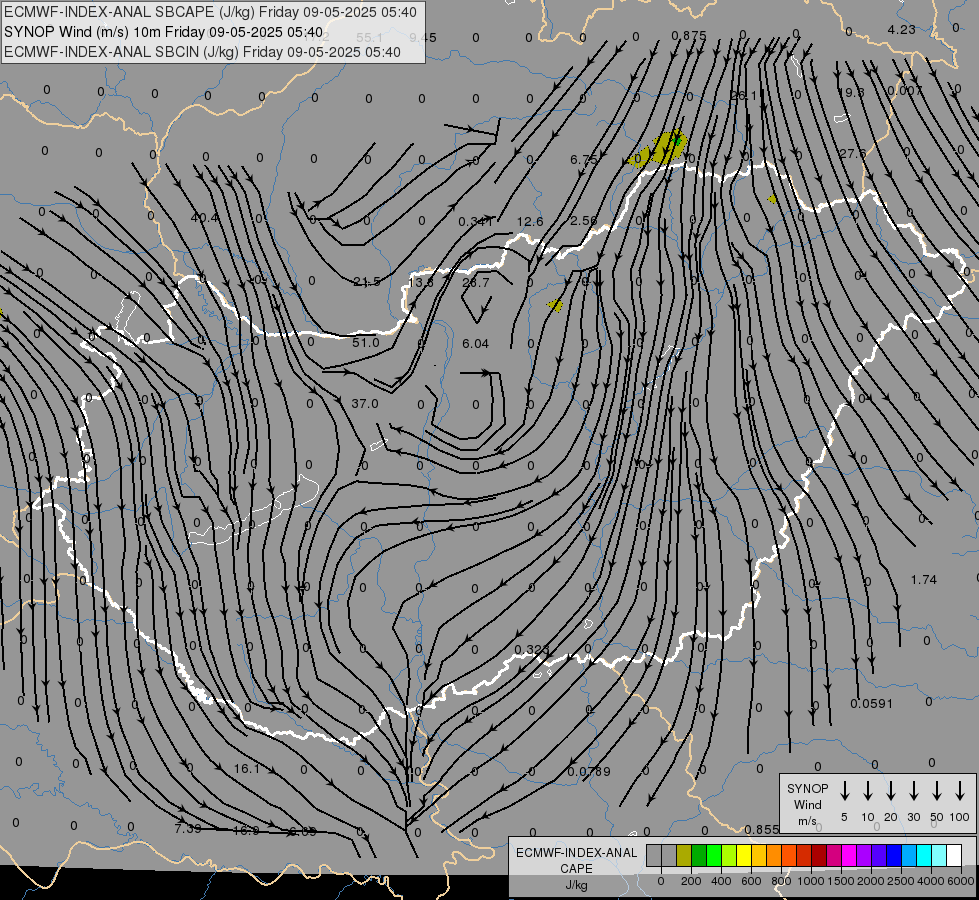The height and width of the screenshot is (900, 979).
Task: Click the map value 26.7
Action: [x=476, y=283]
